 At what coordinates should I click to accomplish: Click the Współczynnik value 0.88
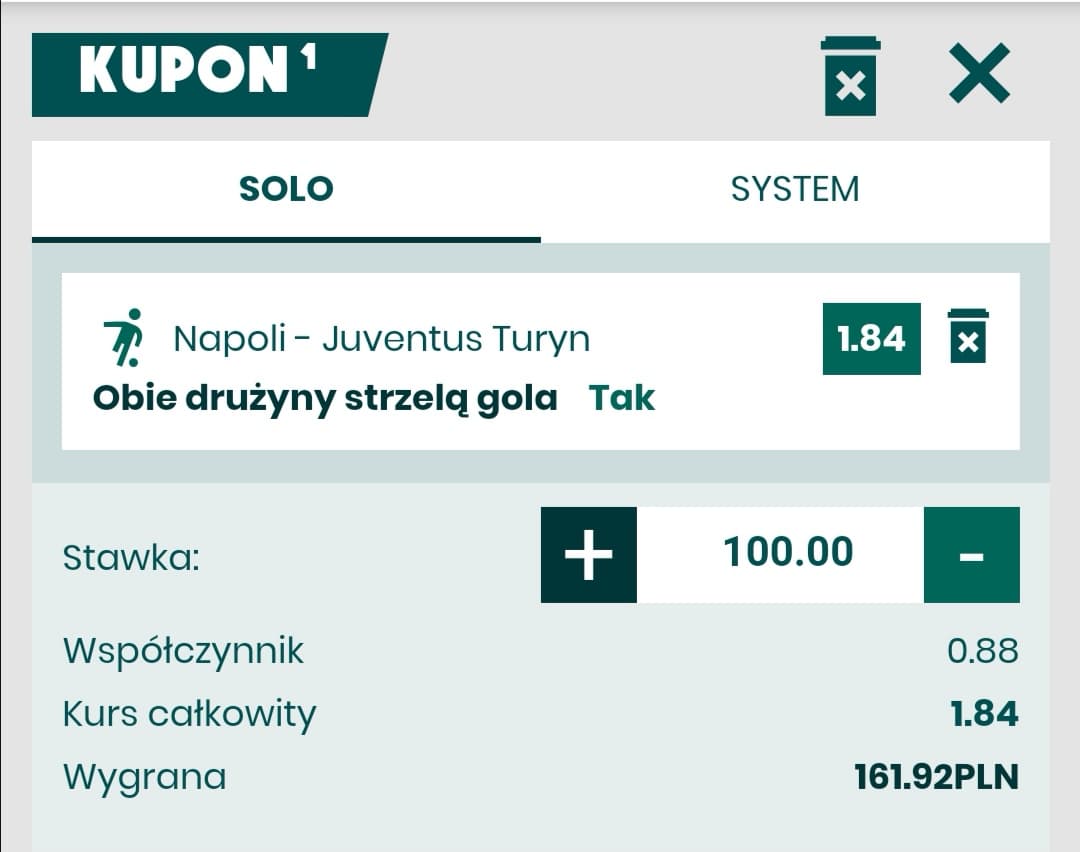(982, 652)
